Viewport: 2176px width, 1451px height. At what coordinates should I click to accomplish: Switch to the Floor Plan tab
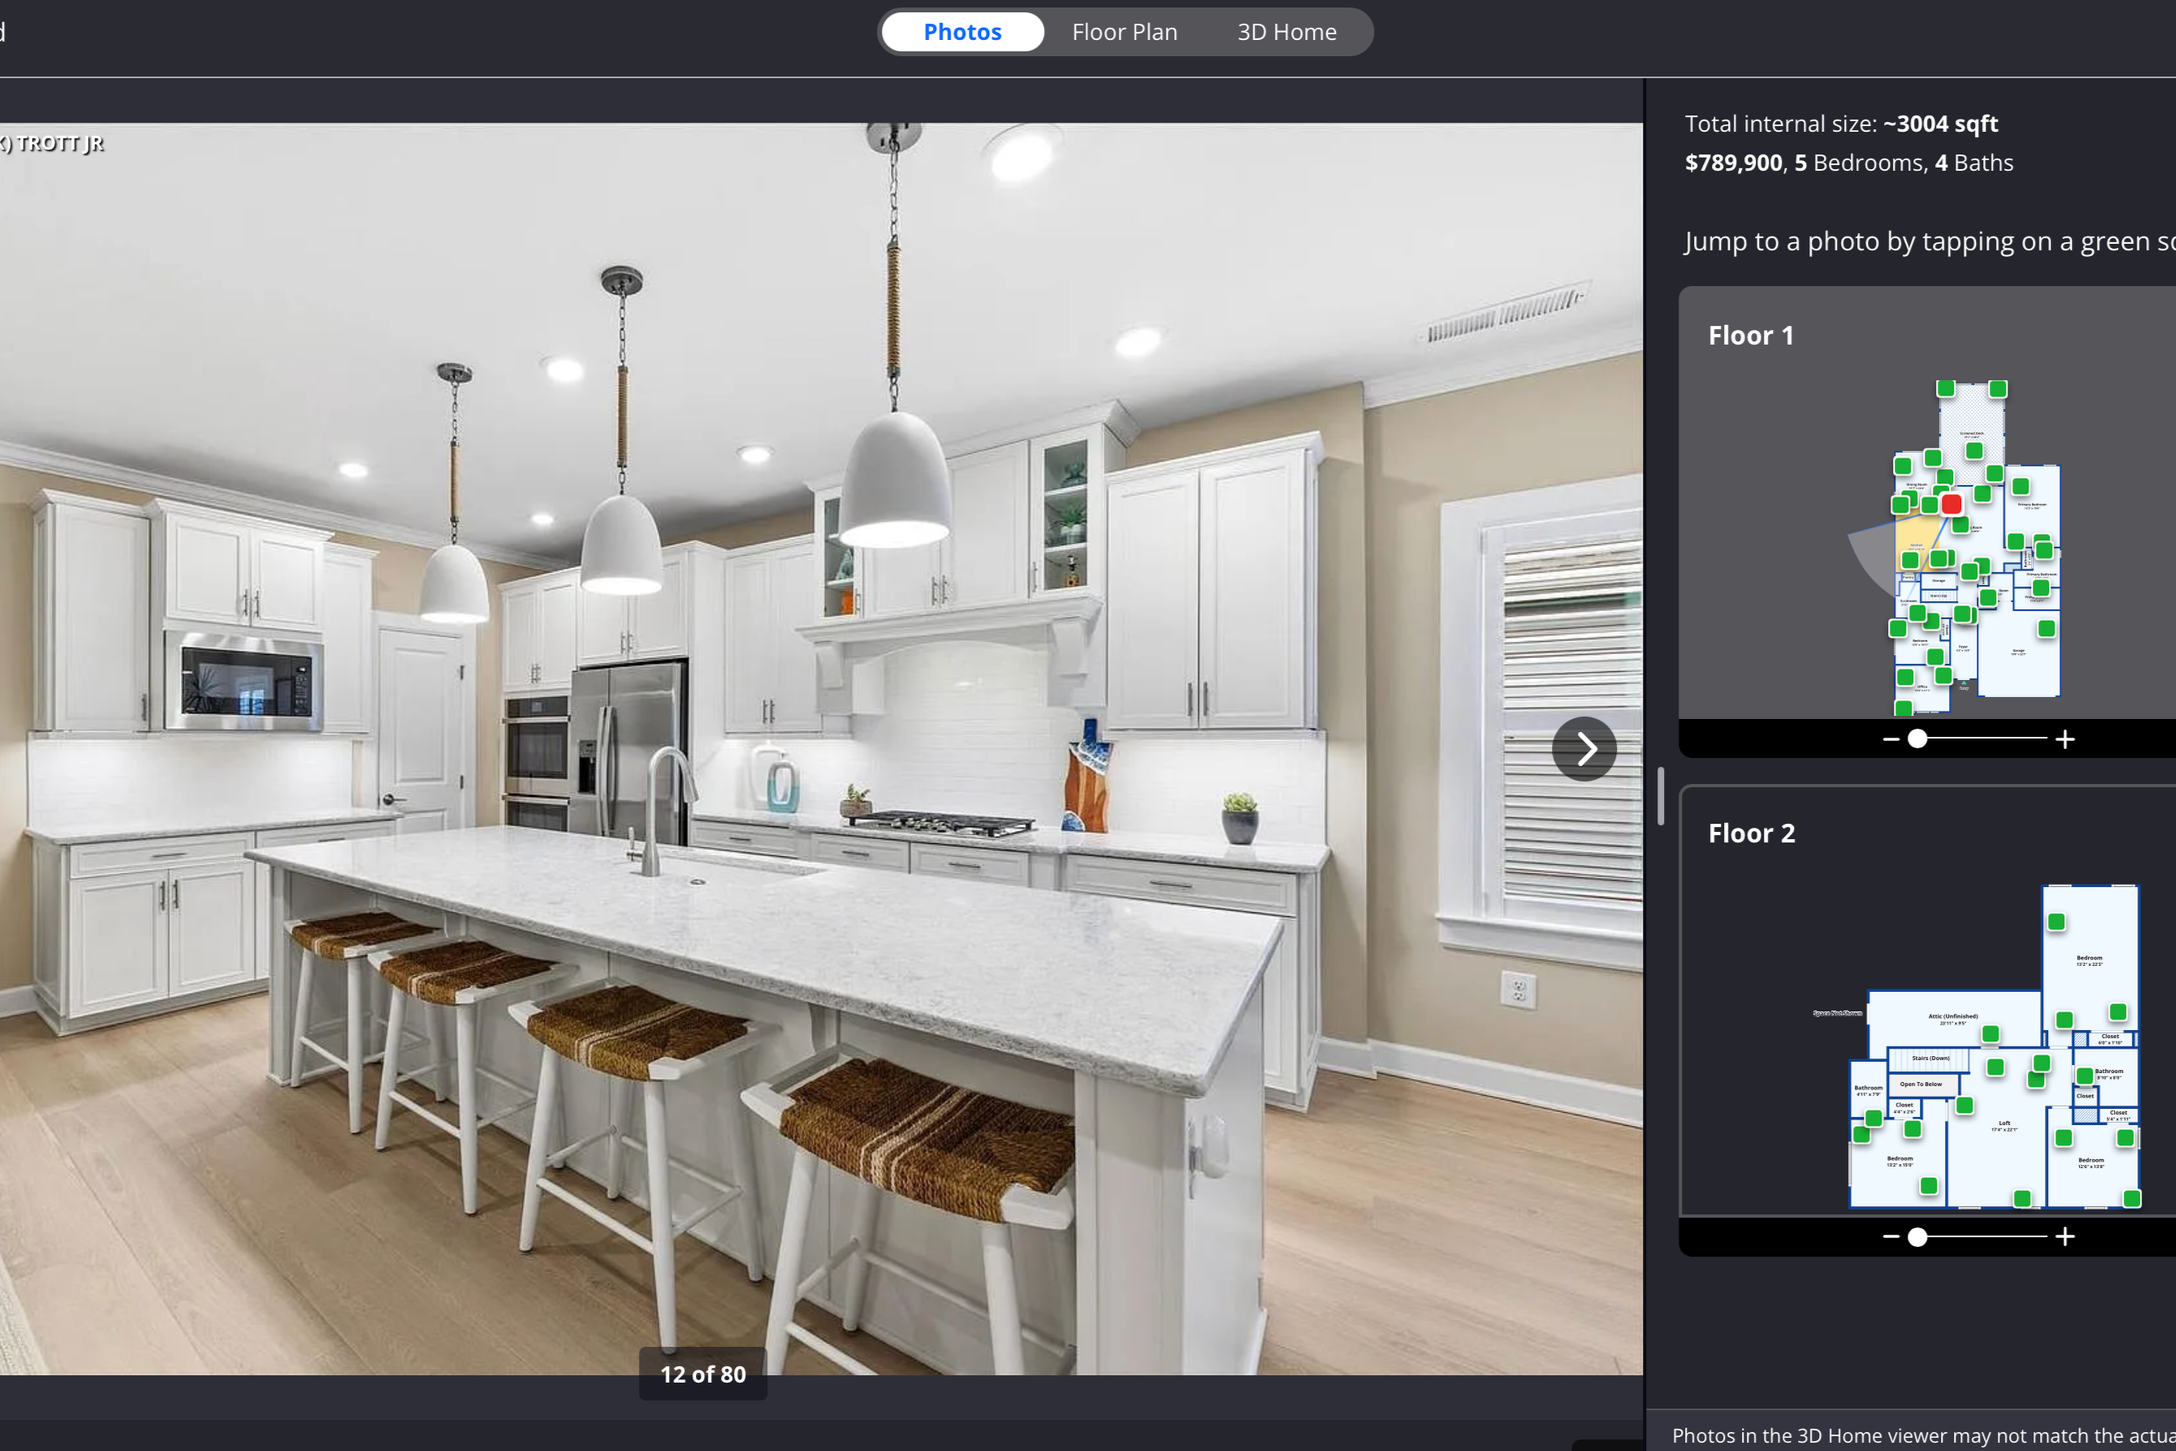point(1124,32)
